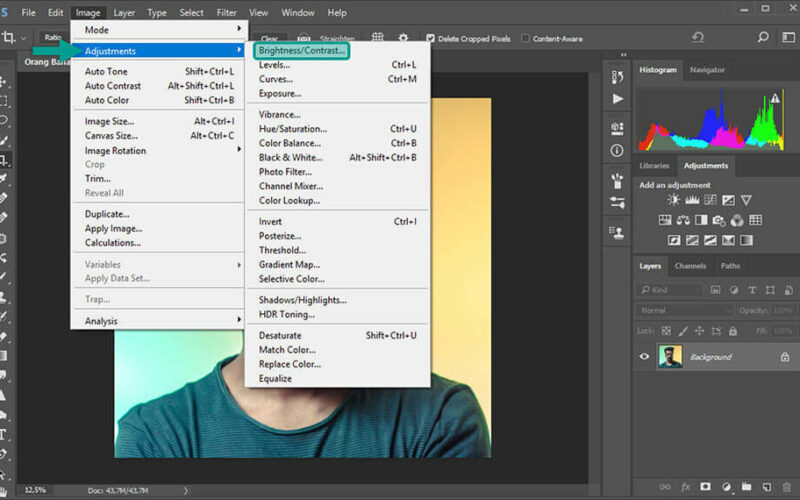Open the collapsed History panel icon
This screenshot has width=800, height=500.
coord(617,77)
